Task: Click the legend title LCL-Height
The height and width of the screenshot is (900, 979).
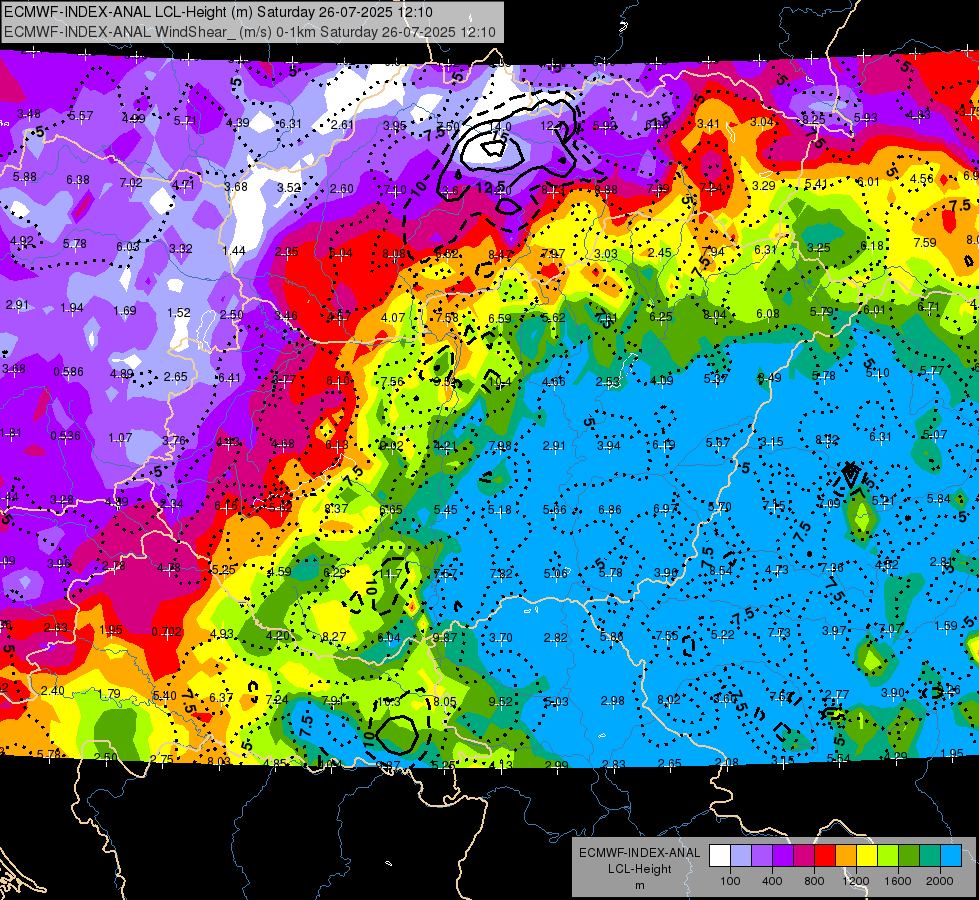Action: [x=640, y=869]
